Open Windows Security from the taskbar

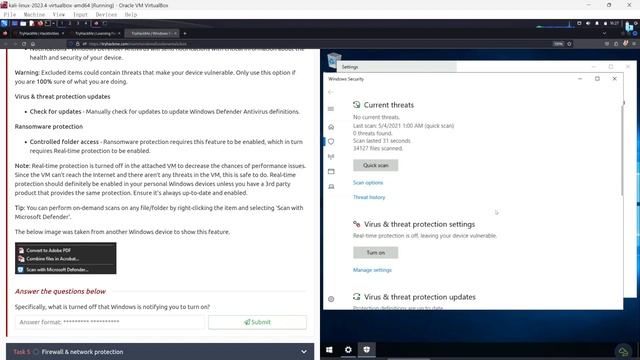pos(367,350)
